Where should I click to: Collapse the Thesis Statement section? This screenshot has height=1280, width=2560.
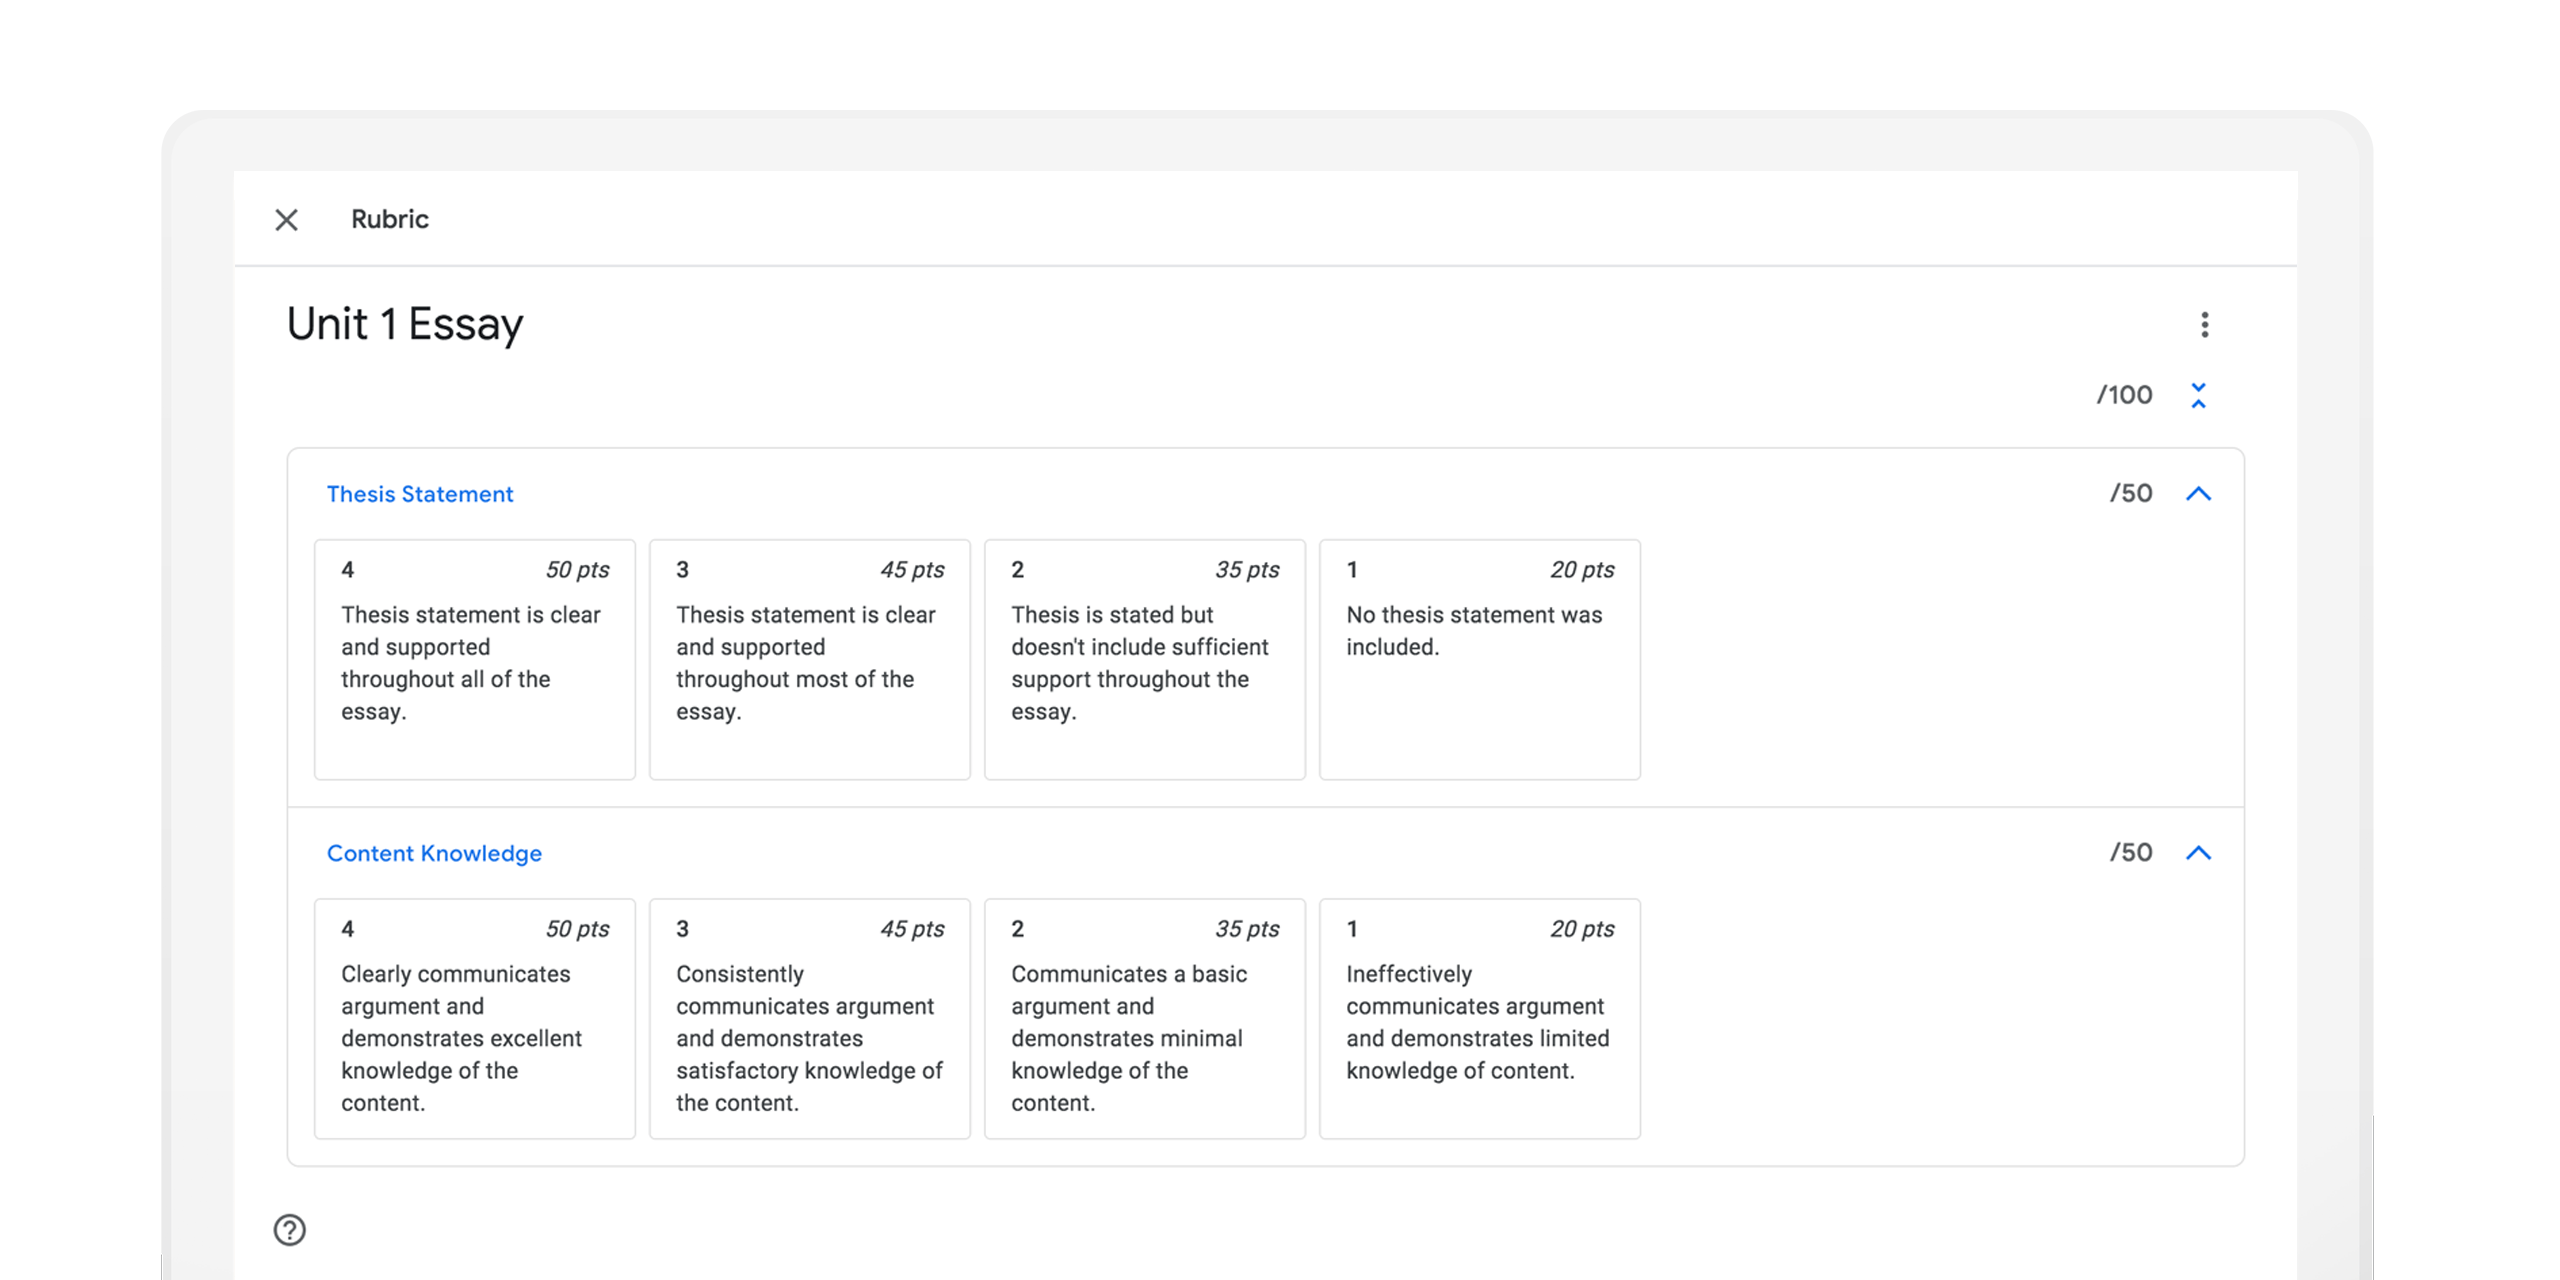tap(2198, 493)
